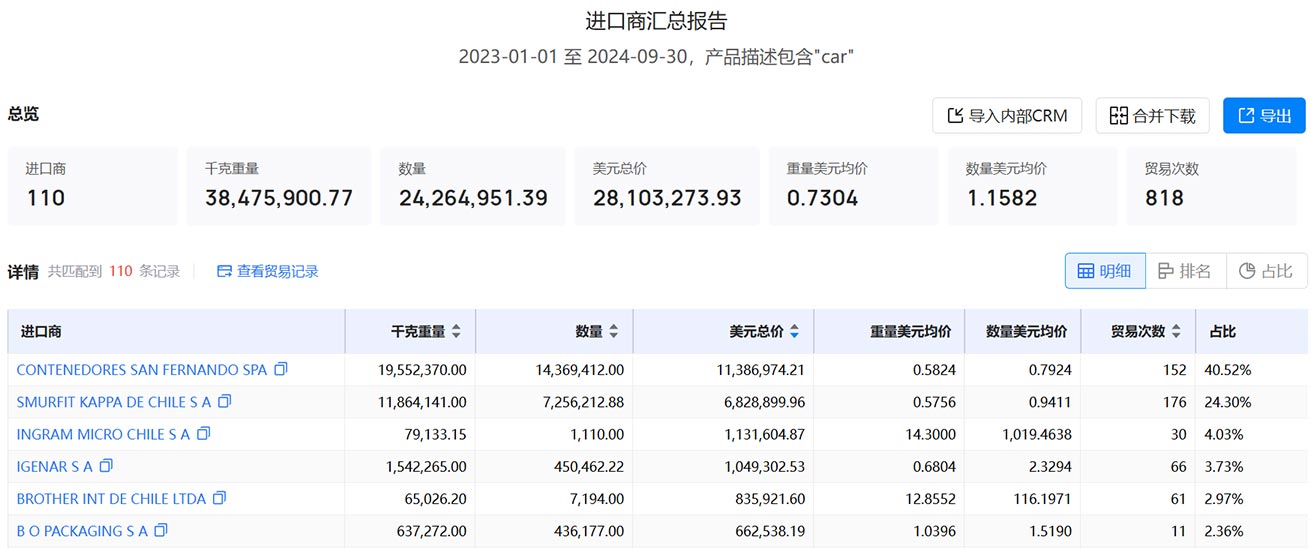Open SMURFIT KAPPA DE CHILE S A link
This screenshot has height=549, width=1311.
[x=114, y=402]
